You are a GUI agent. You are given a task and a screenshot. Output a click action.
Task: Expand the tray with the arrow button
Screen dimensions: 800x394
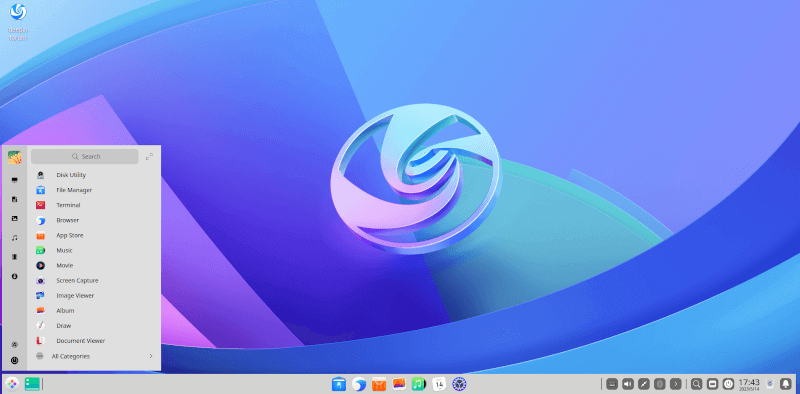click(676, 384)
